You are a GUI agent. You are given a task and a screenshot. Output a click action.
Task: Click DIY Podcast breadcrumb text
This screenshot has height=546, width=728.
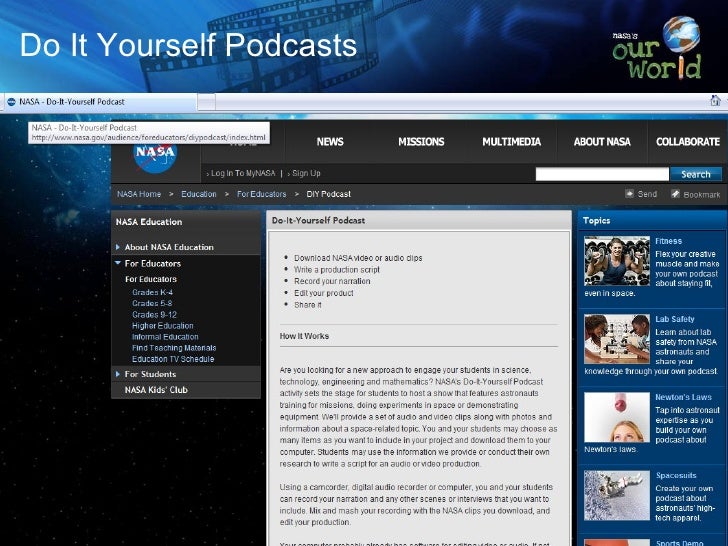[x=328, y=194]
